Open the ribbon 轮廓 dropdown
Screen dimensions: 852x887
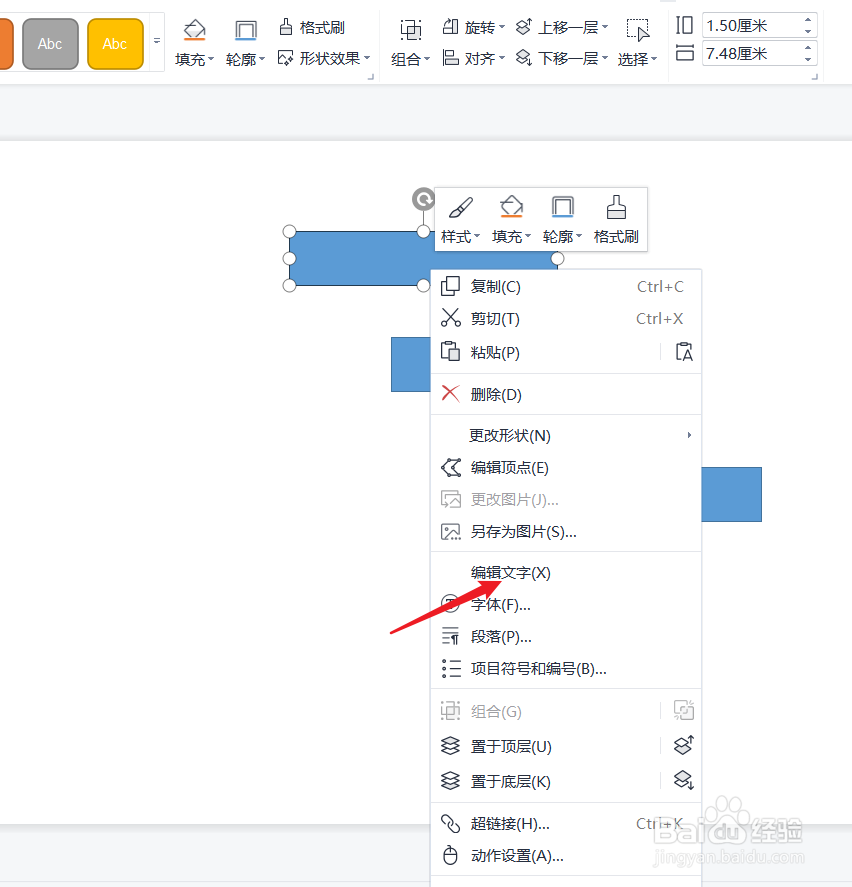point(246,59)
